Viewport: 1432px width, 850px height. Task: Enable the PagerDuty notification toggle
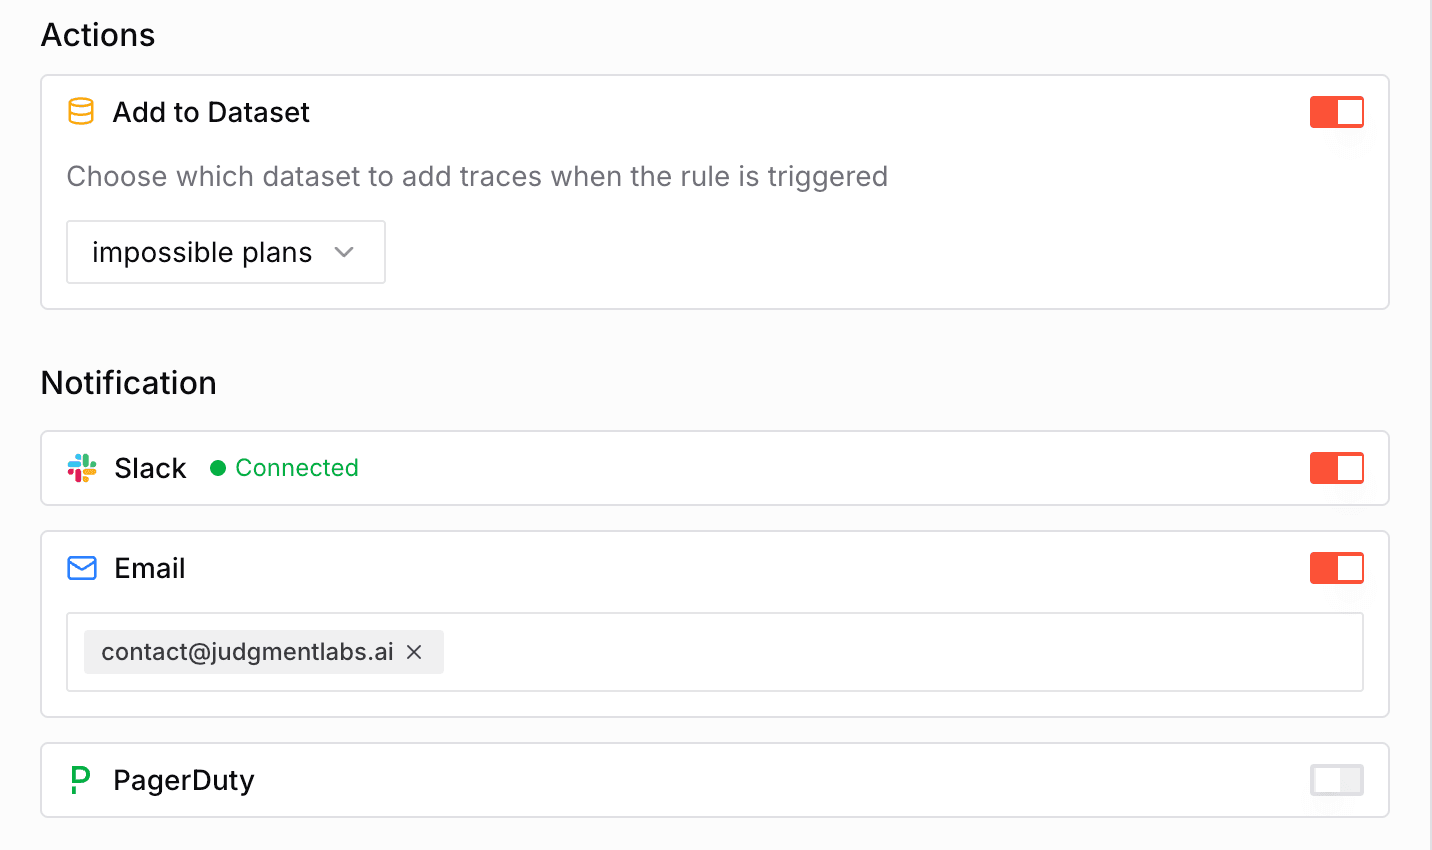pyautogui.click(x=1336, y=780)
